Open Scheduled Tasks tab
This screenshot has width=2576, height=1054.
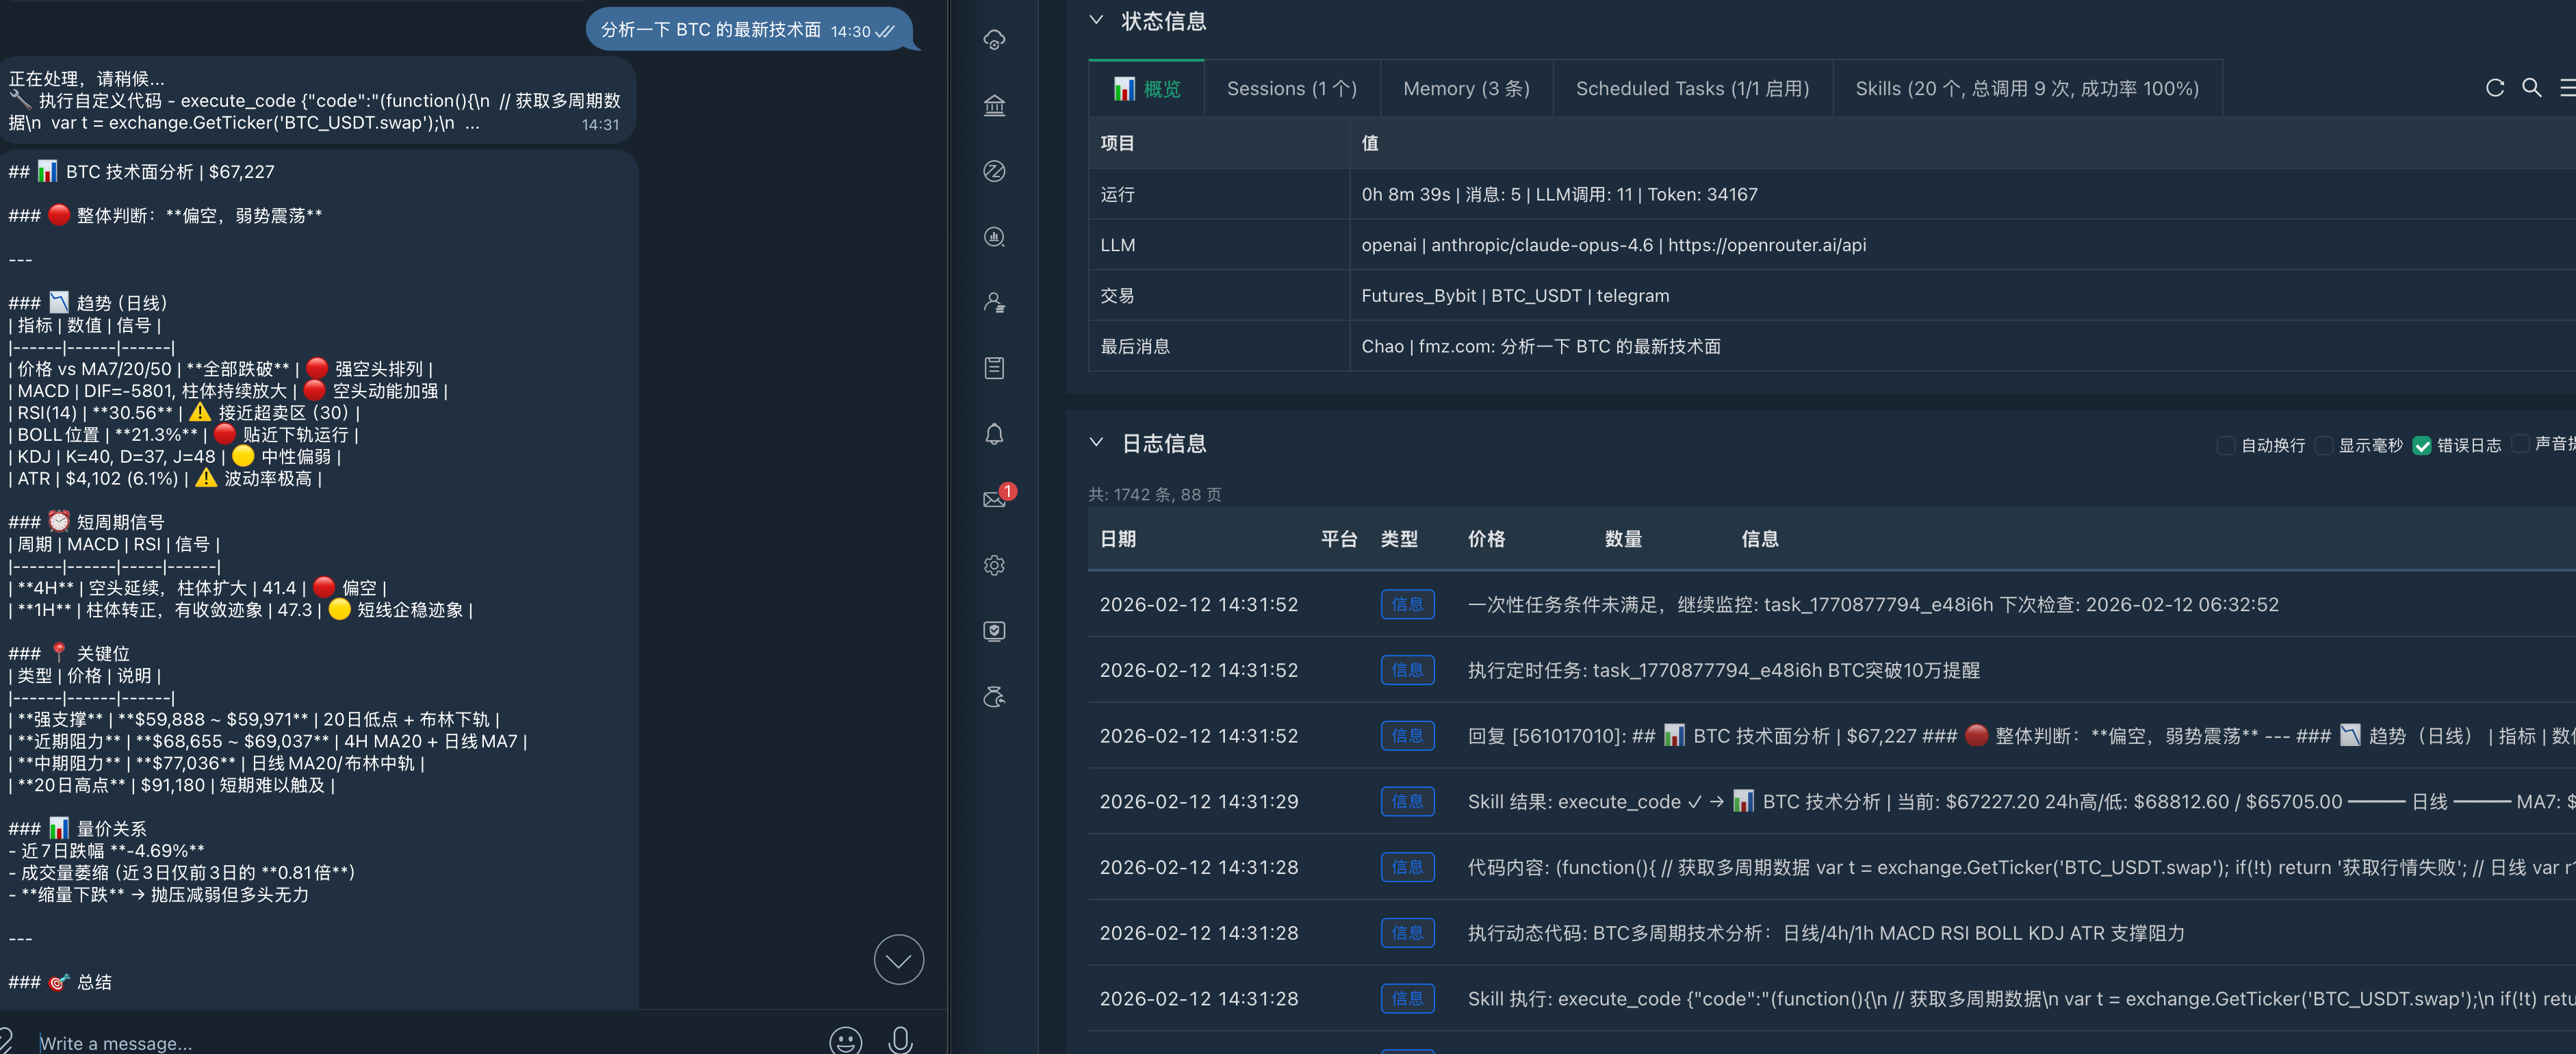pyautogui.click(x=1692, y=88)
